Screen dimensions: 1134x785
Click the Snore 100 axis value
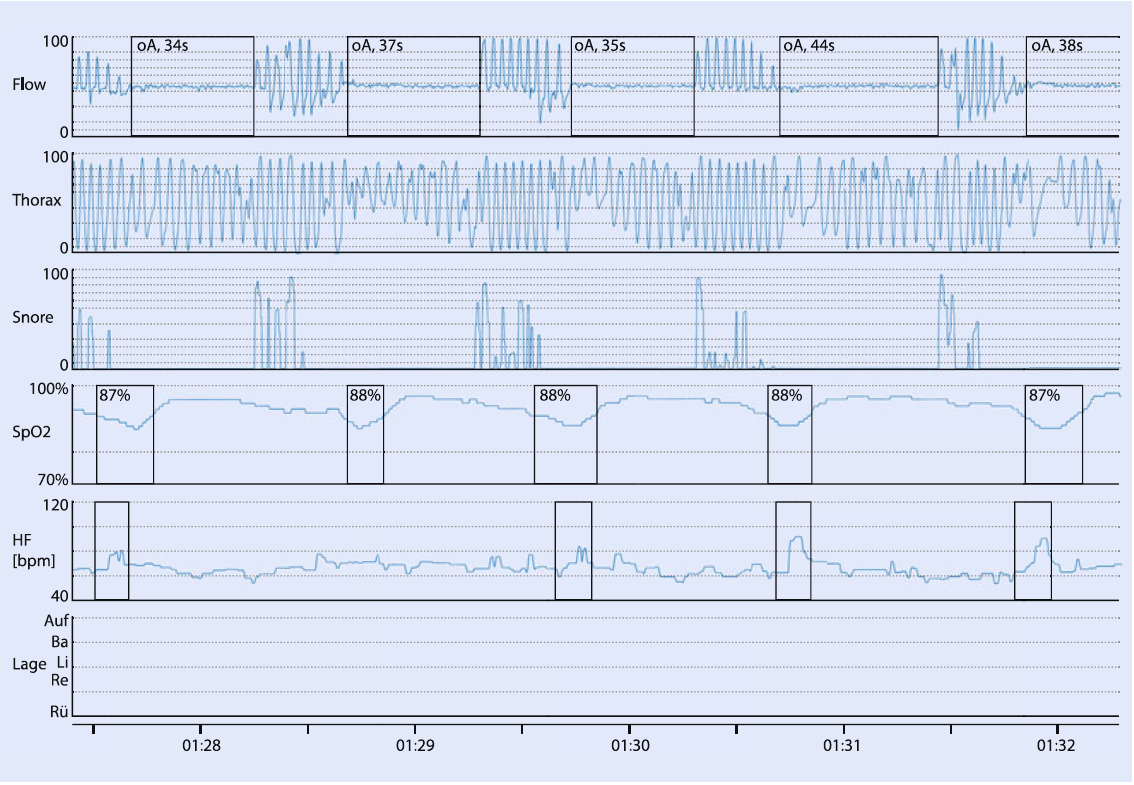(x=56, y=274)
